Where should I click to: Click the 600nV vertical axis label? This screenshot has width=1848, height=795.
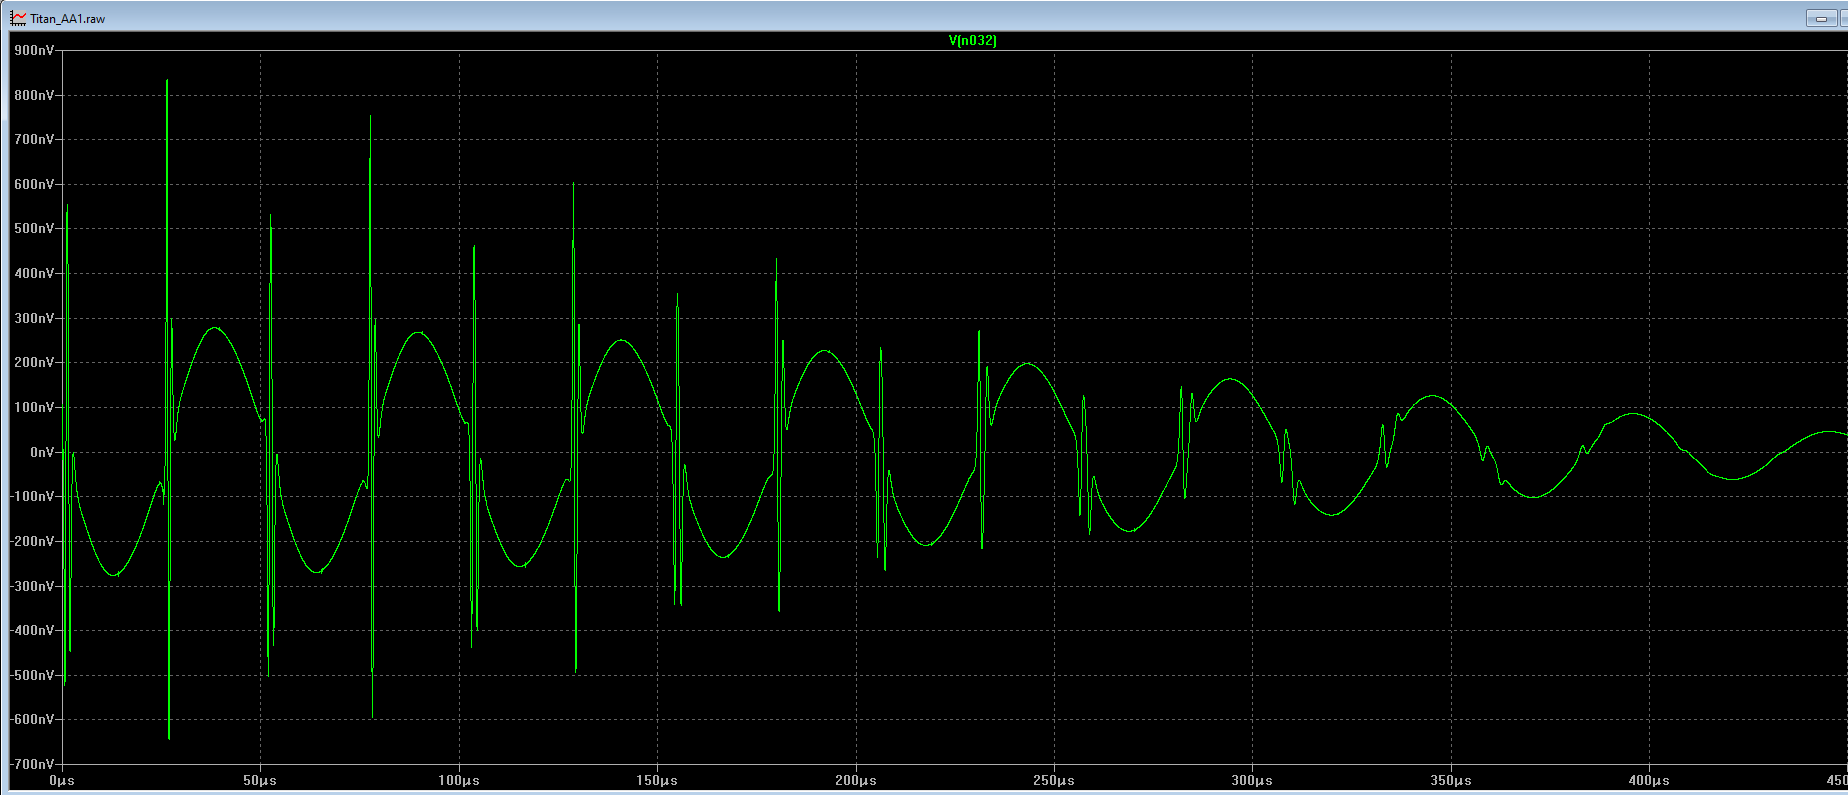(x=35, y=184)
